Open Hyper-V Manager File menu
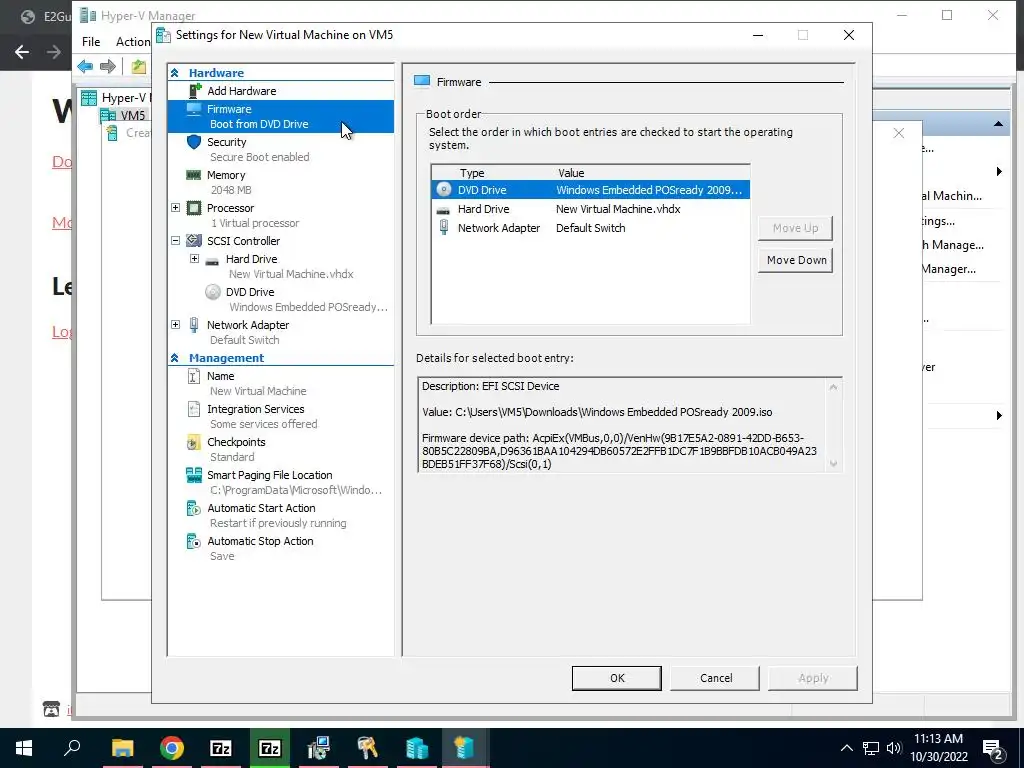The width and height of the screenshot is (1024, 768). pyautogui.click(x=91, y=42)
